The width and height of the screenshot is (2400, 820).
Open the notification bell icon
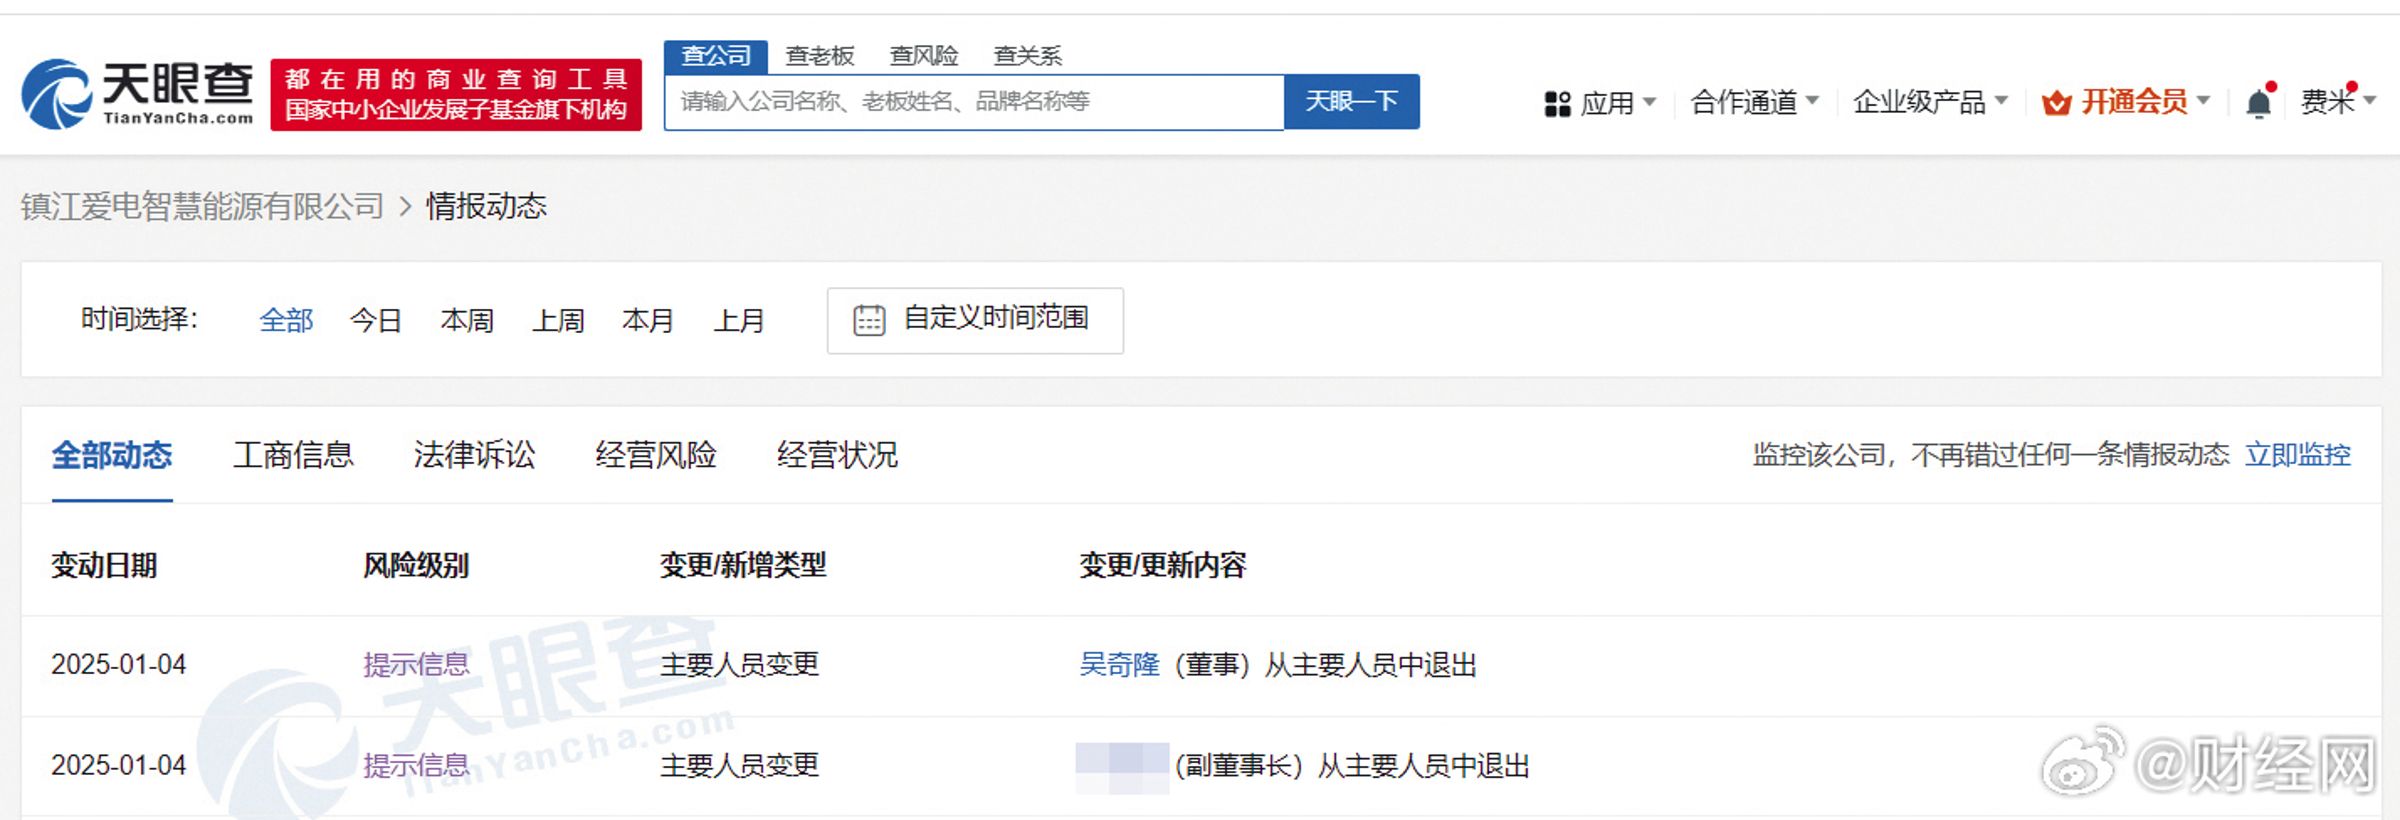click(x=2258, y=103)
